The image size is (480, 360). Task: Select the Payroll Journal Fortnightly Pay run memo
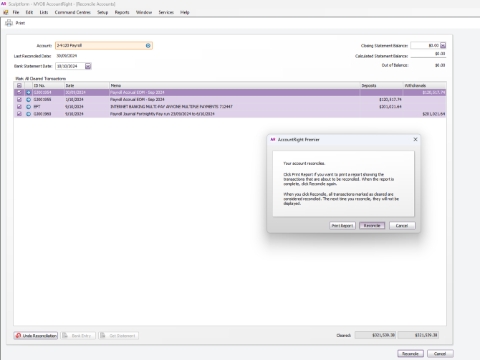coord(235,114)
